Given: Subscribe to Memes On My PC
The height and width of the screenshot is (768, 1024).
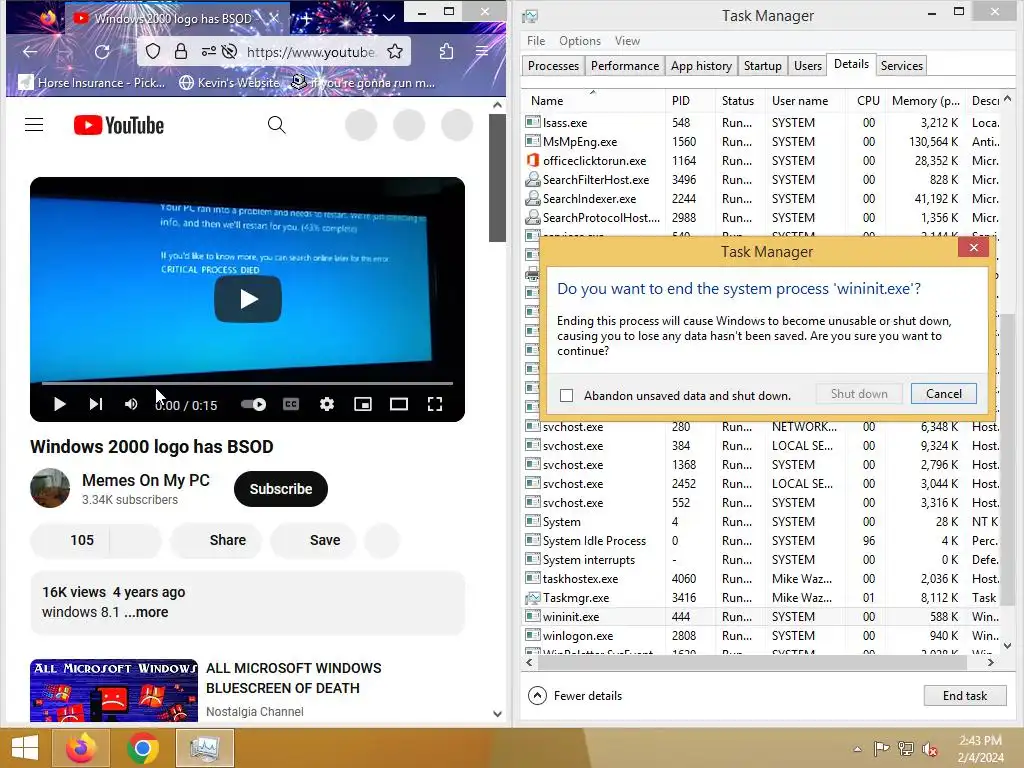Looking at the screenshot, I should coord(281,488).
